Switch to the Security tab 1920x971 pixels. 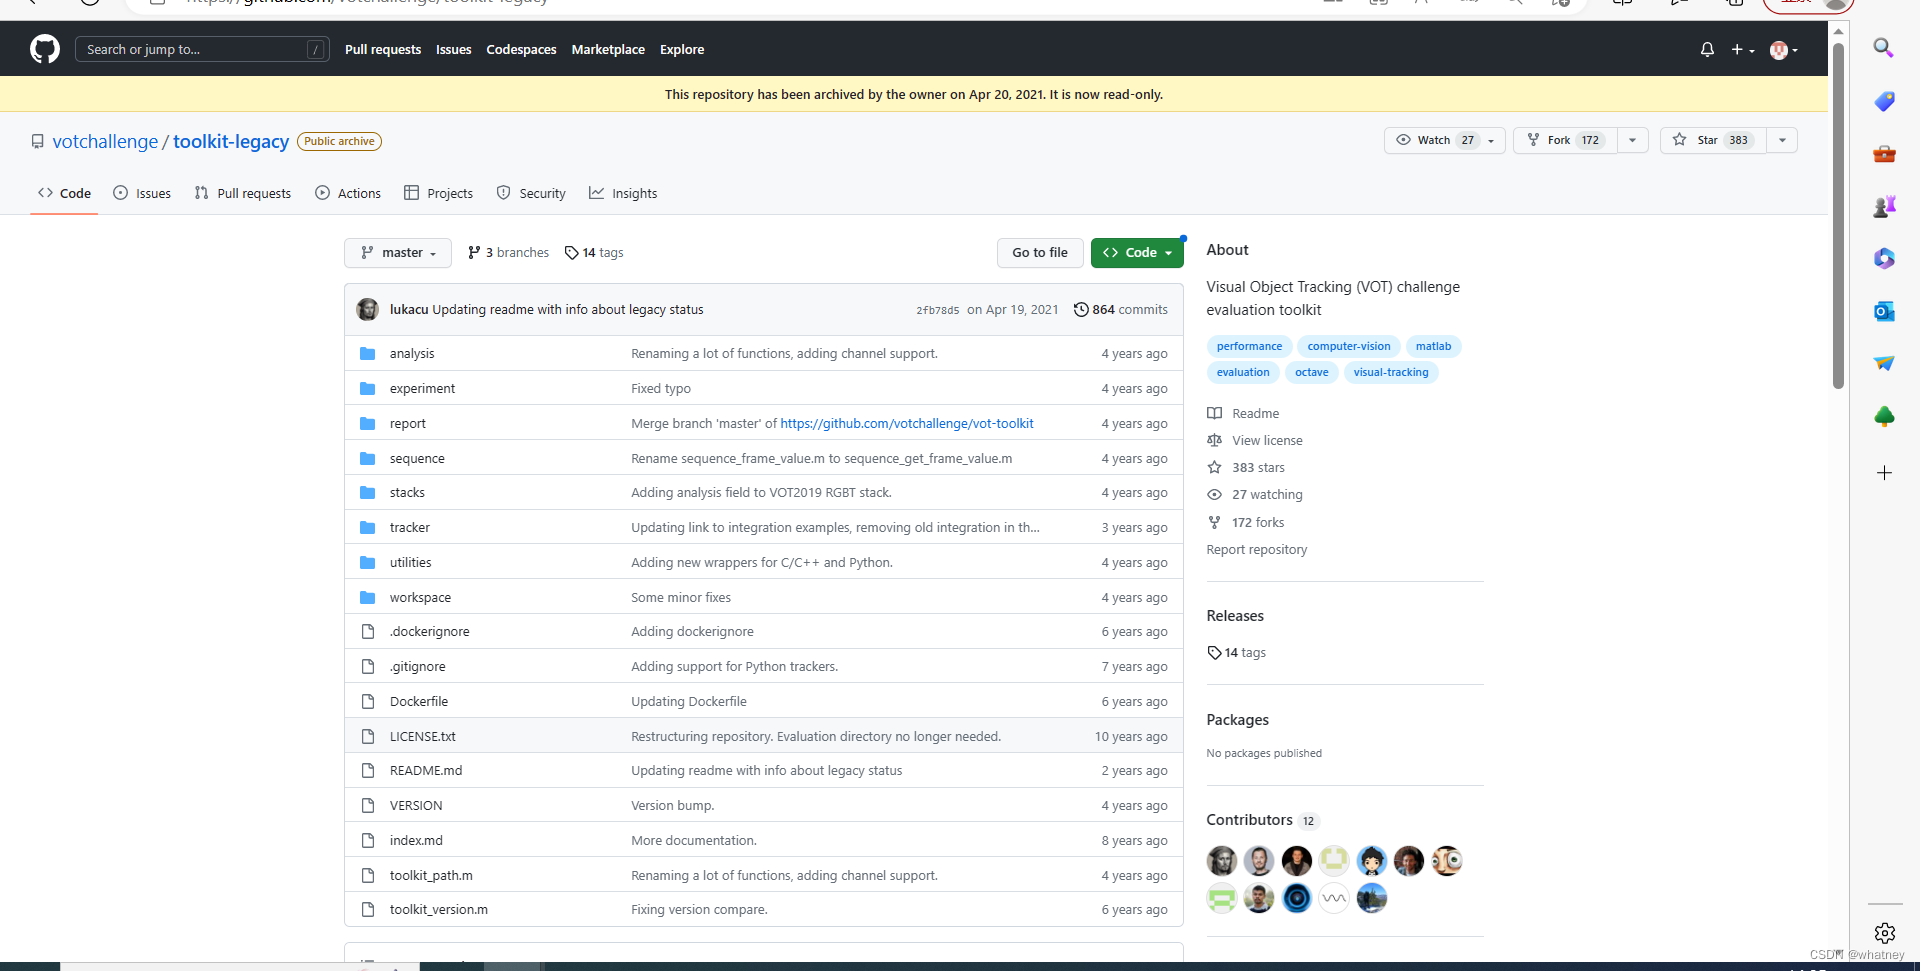coord(531,193)
